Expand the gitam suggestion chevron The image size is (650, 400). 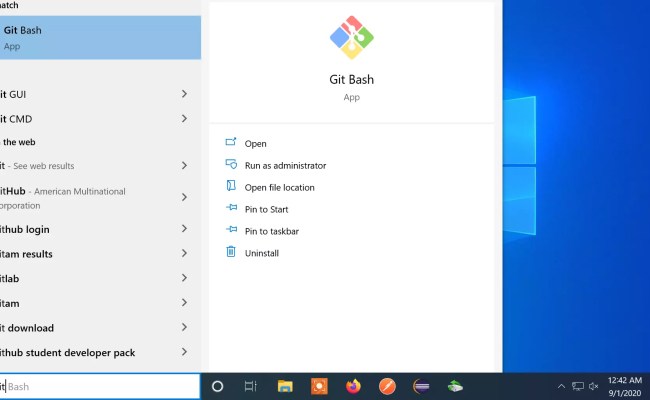(184, 303)
